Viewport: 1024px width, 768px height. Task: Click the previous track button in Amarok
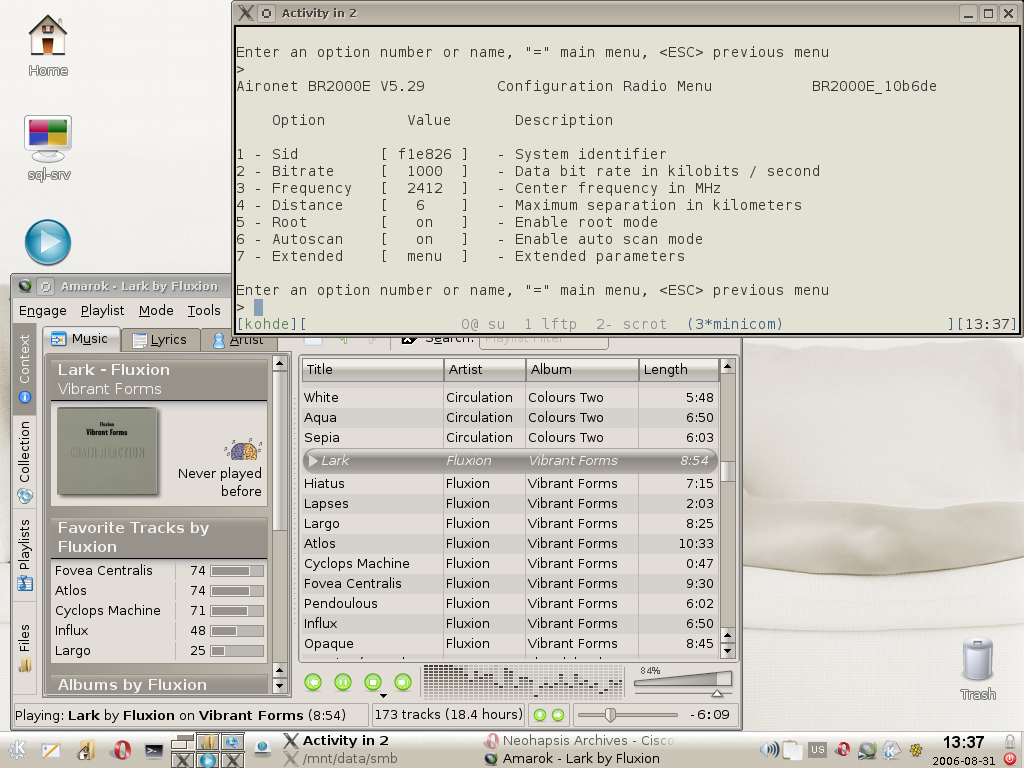coord(313,682)
